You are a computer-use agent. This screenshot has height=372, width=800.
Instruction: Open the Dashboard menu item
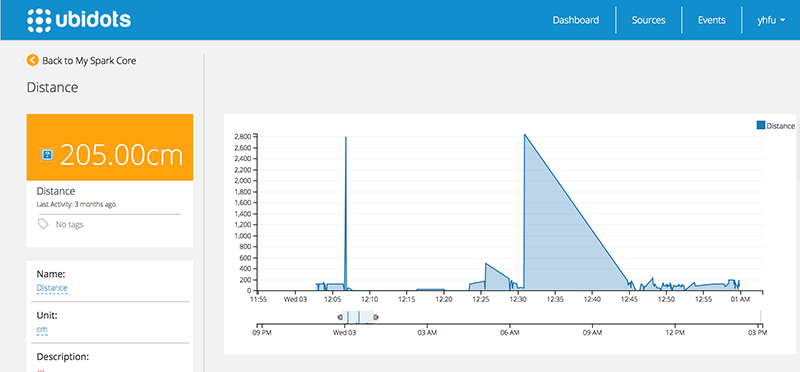pyautogui.click(x=576, y=20)
